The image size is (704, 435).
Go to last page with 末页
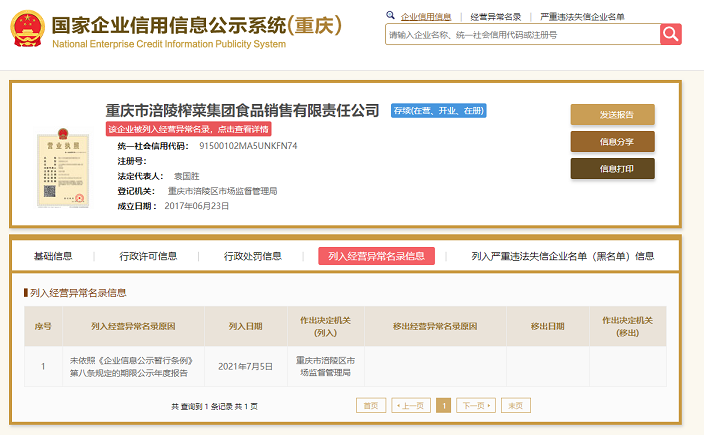[x=516, y=405]
